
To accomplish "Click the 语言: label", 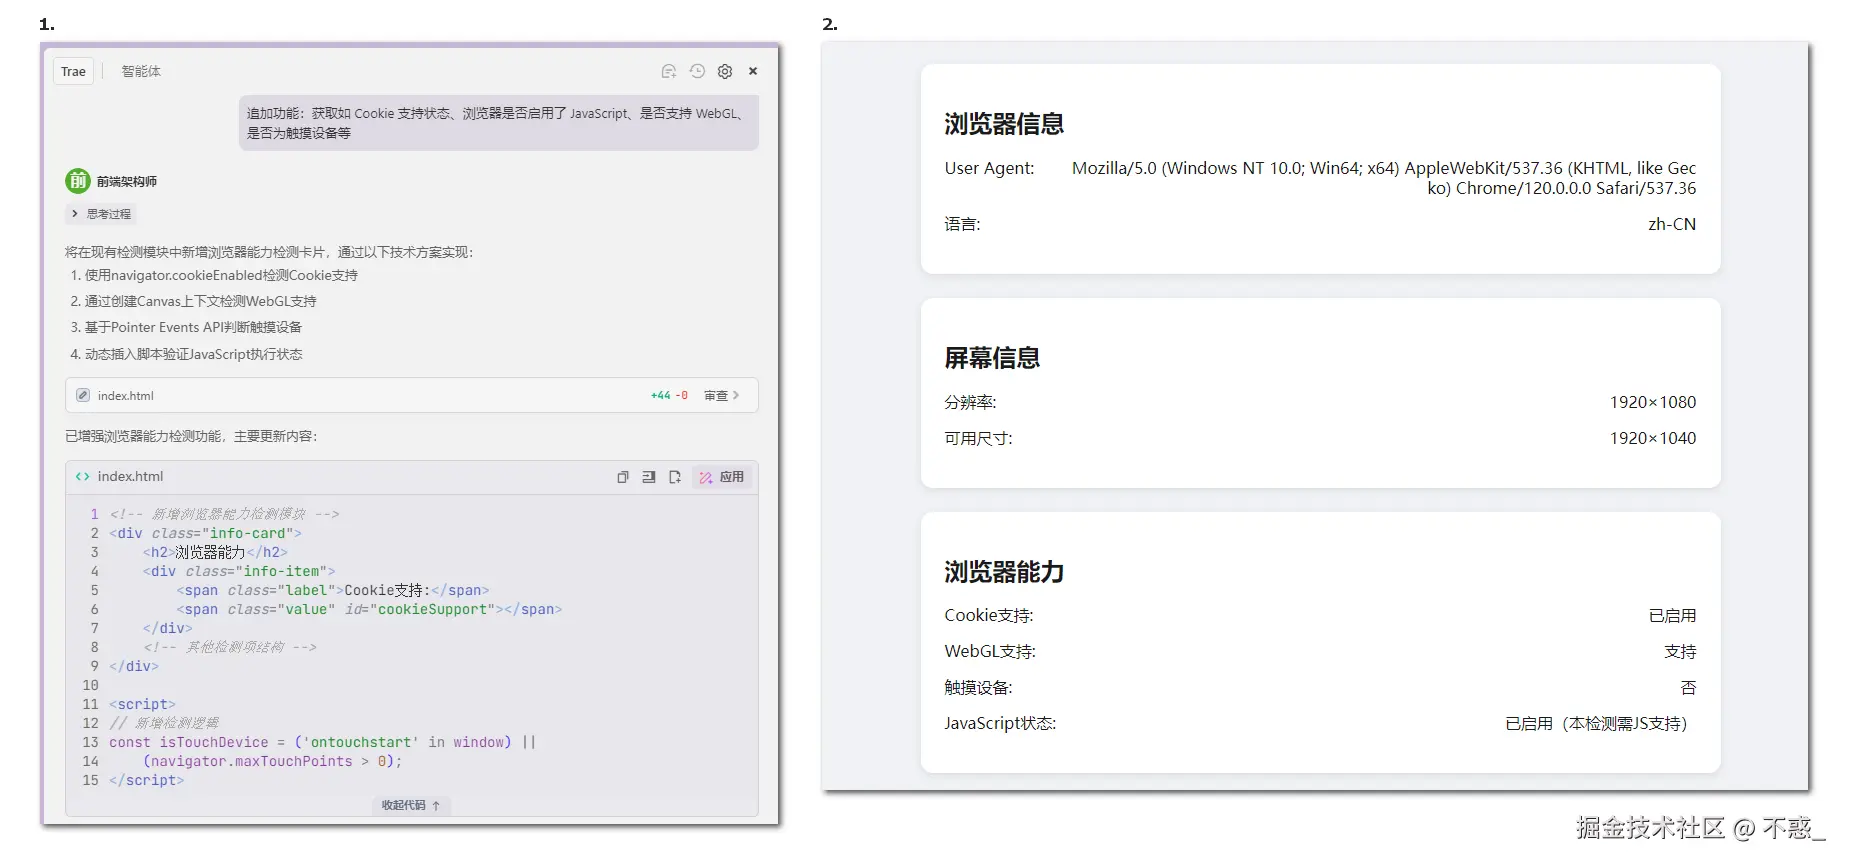I will (x=962, y=224).
